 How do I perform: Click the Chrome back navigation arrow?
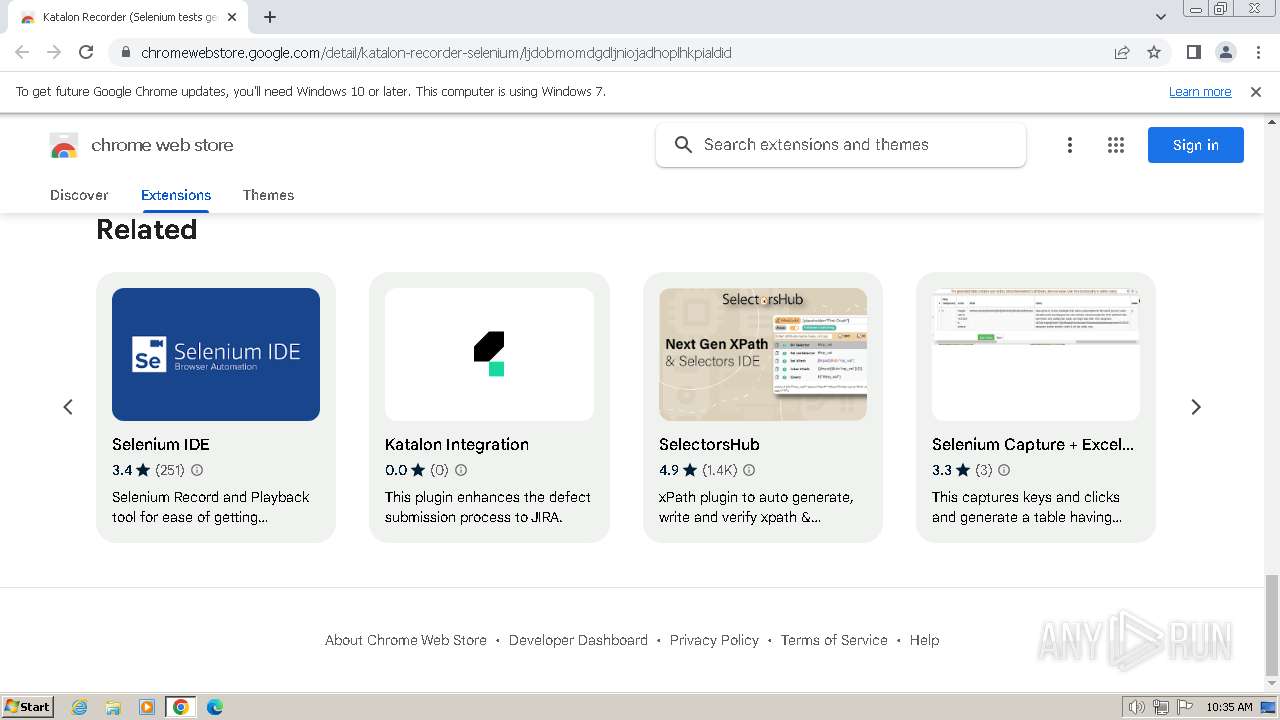click(22, 52)
